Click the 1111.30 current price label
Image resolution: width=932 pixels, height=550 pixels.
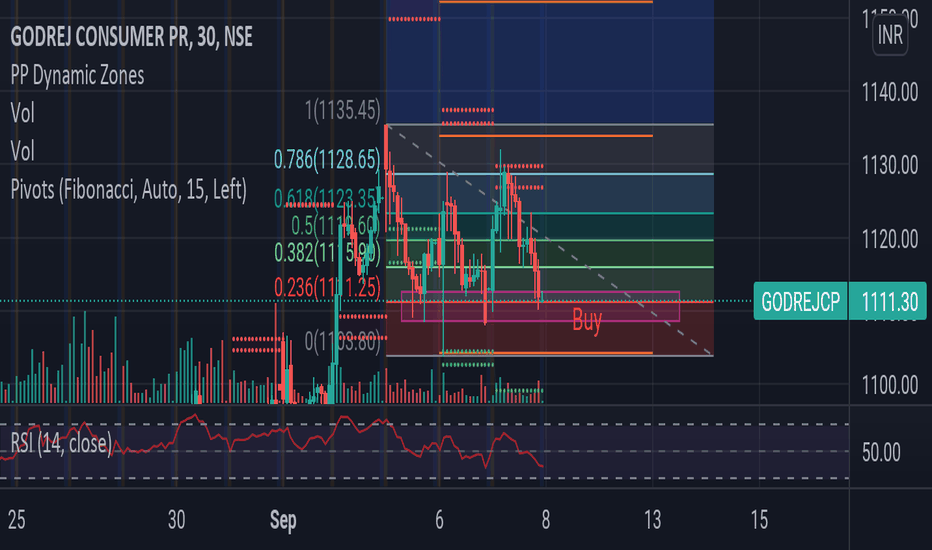click(889, 301)
